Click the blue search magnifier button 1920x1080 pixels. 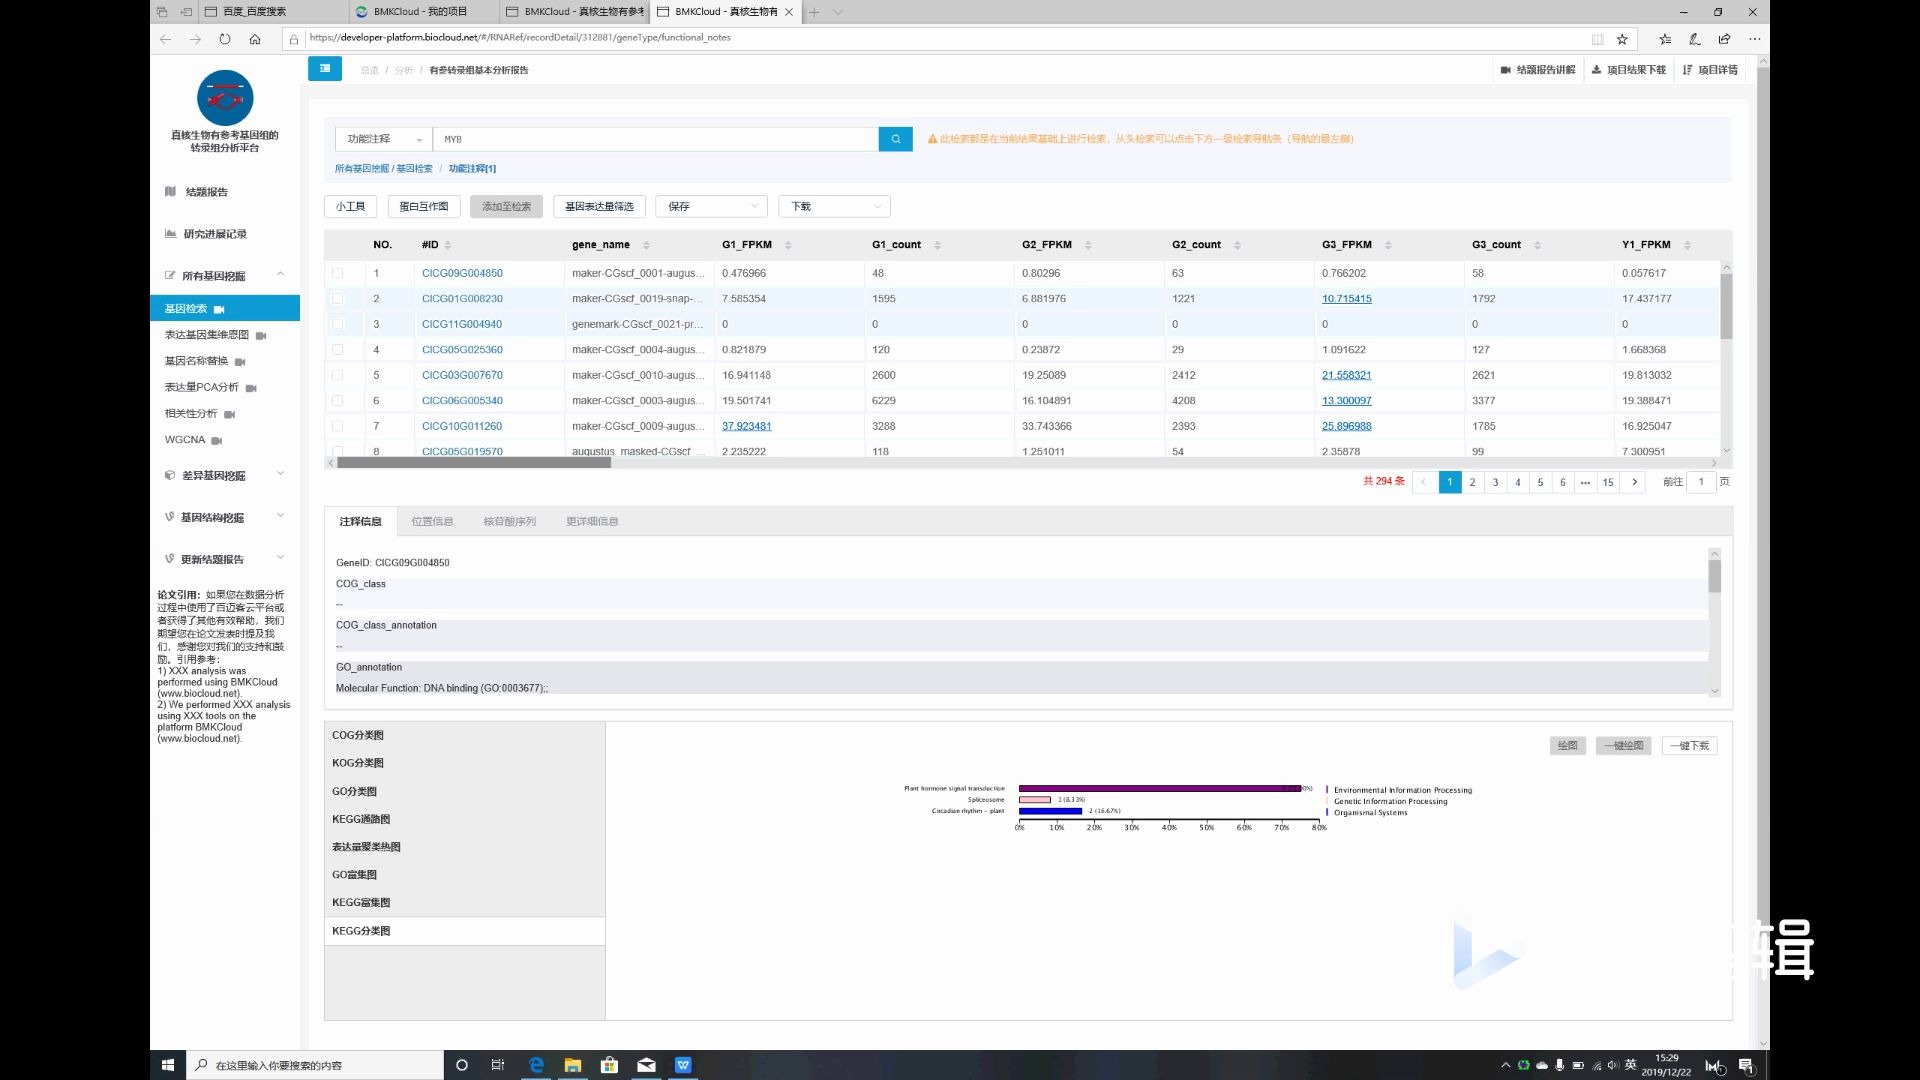895,139
